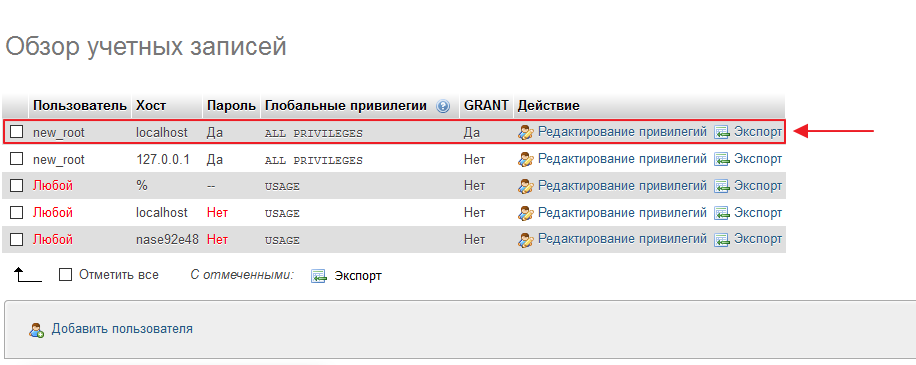
Task: Select the checkbox for Любой at nase92e48
Action: 17,239
